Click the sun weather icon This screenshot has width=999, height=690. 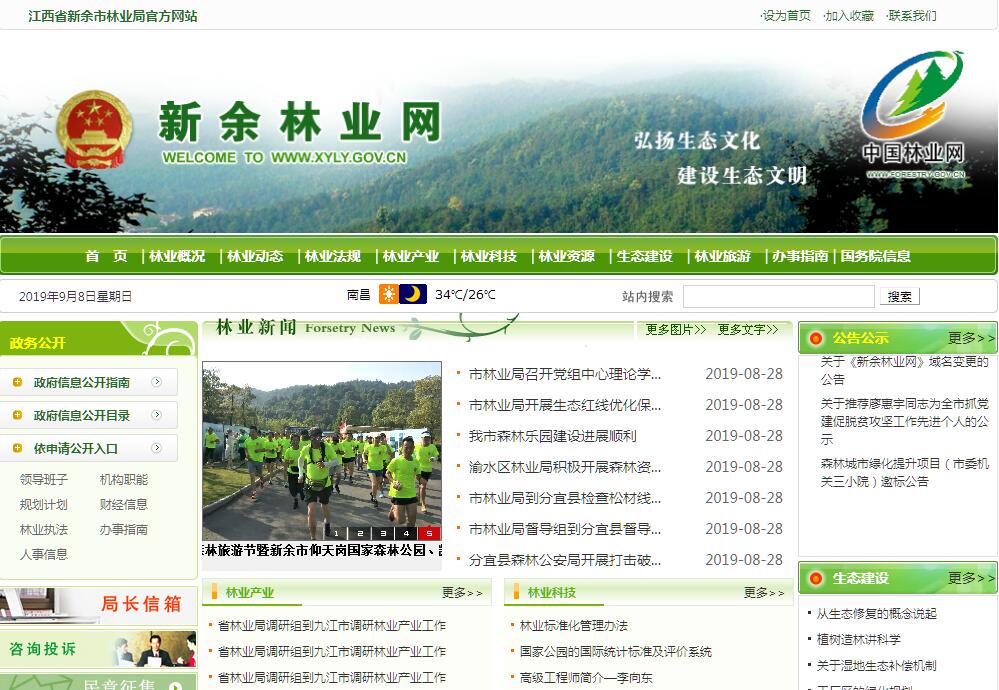(x=389, y=294)
